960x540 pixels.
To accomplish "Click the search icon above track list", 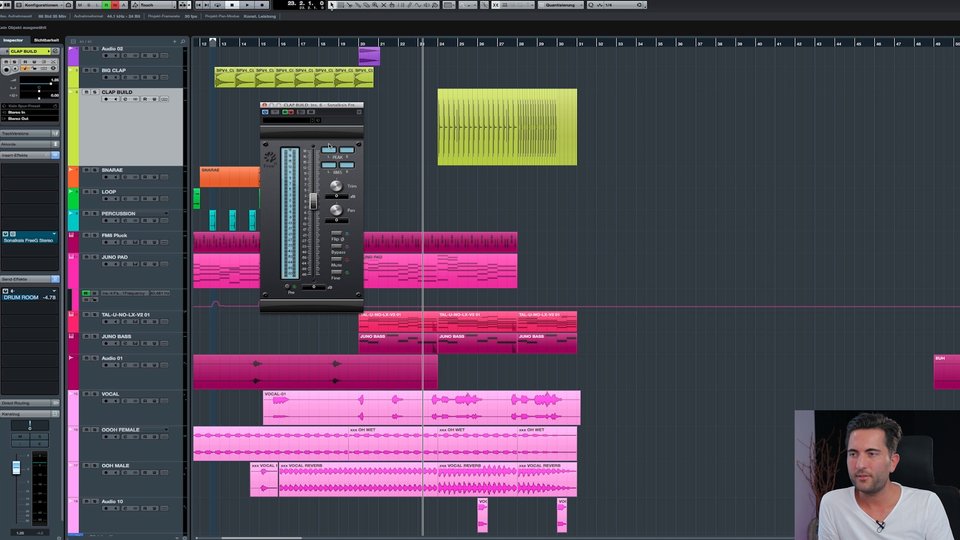I will (x=182, y=42).
